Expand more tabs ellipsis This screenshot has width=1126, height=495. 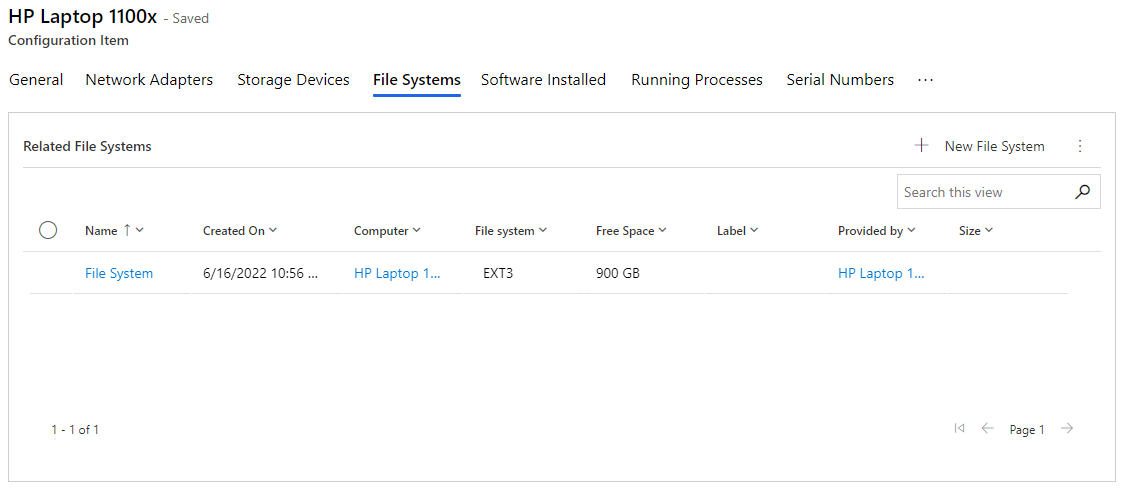pos(926,80)
